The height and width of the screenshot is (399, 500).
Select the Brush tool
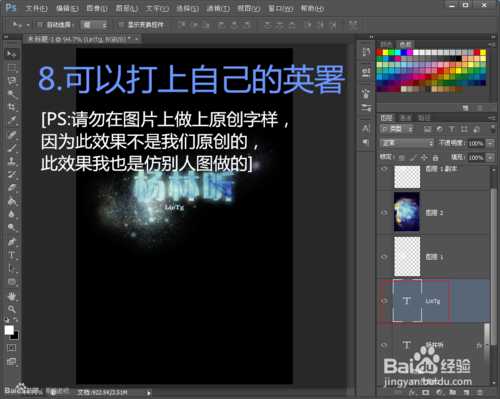[12, 148]
